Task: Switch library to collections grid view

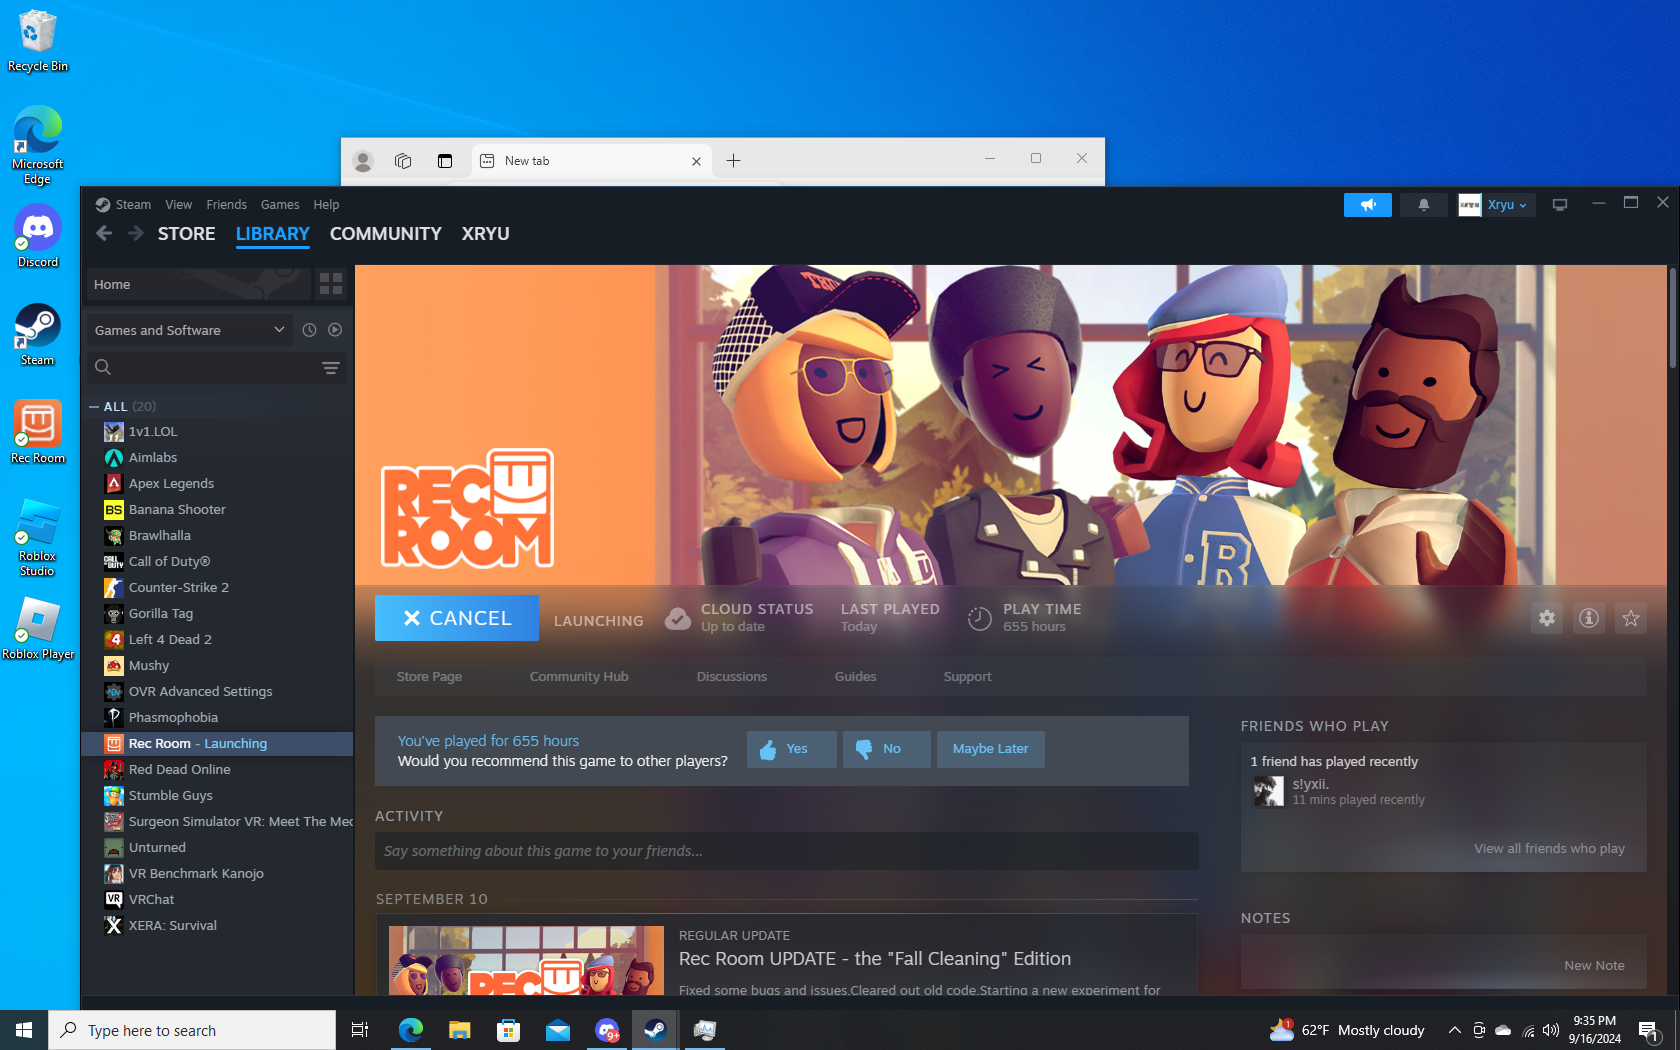Action: click(x=331, y=284)
